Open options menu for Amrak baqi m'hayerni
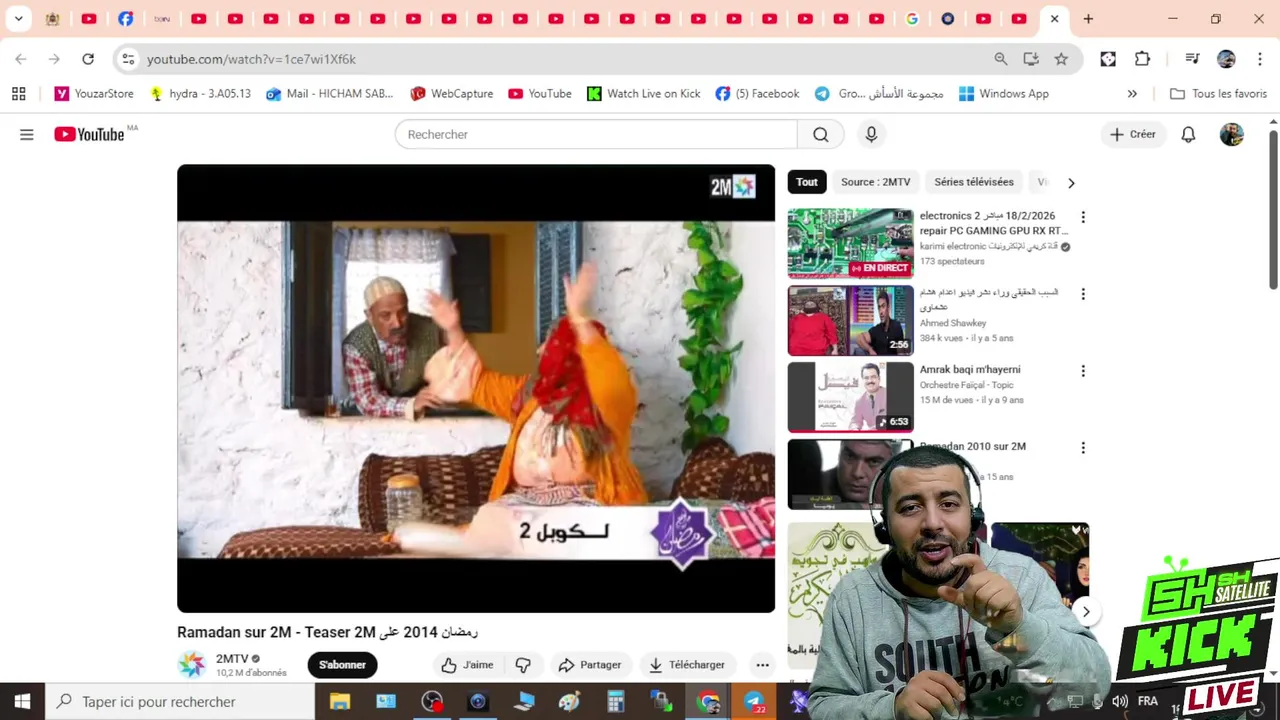Screen dimensions: 1280x720 [1082, 371]
